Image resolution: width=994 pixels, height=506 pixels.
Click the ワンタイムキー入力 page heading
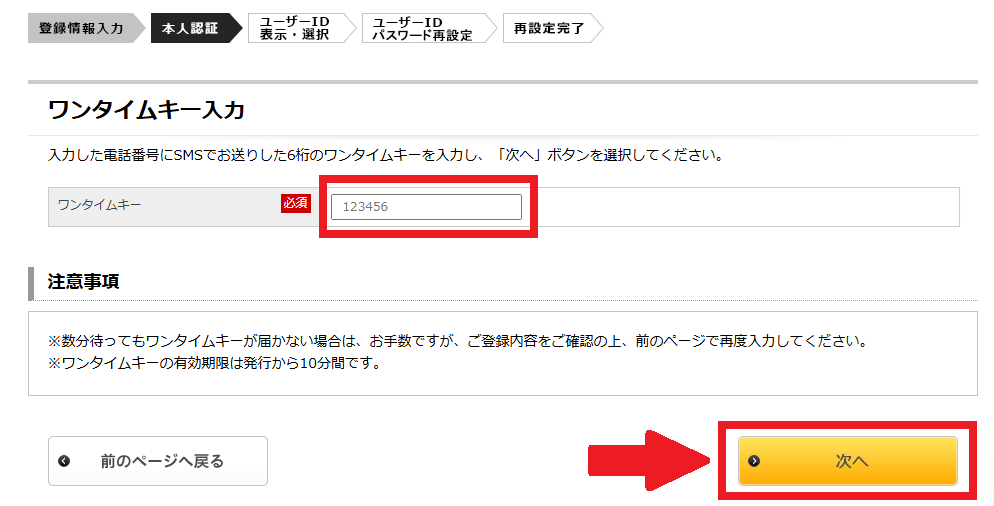[146, 110]
